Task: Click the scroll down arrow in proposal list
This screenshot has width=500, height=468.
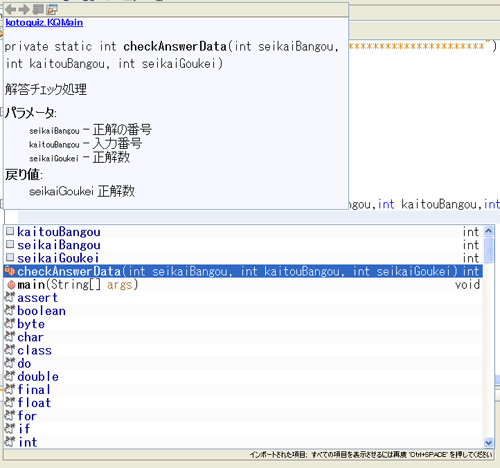Action: [x=489, y=443]
